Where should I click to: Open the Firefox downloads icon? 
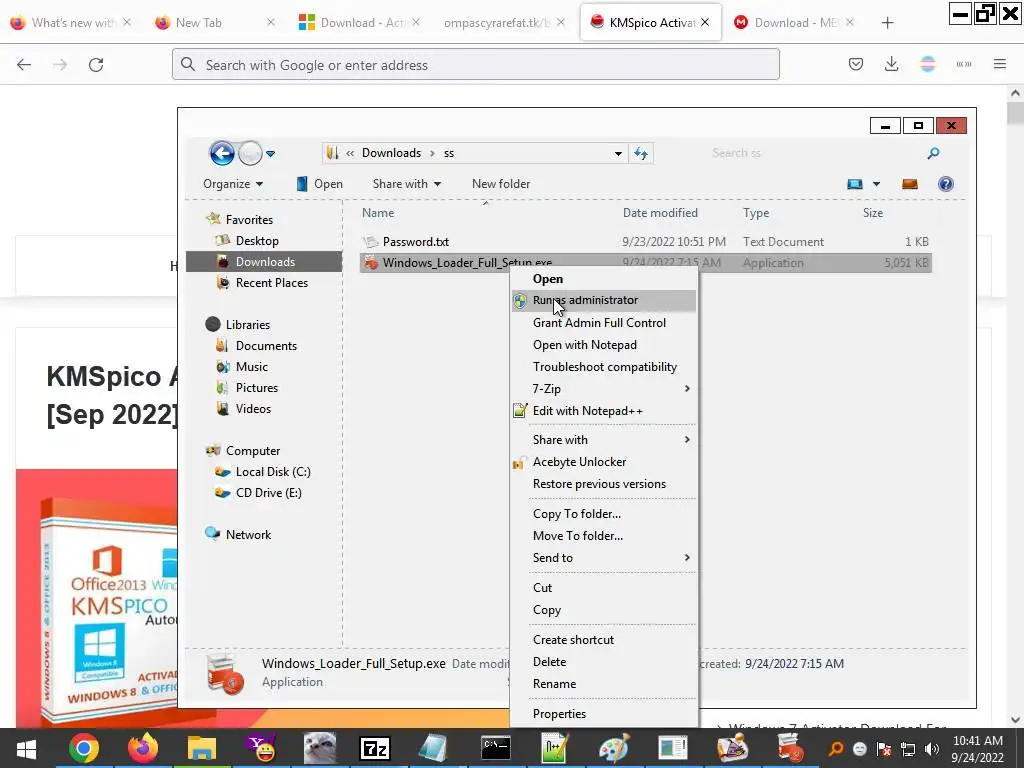click(891, 64)
